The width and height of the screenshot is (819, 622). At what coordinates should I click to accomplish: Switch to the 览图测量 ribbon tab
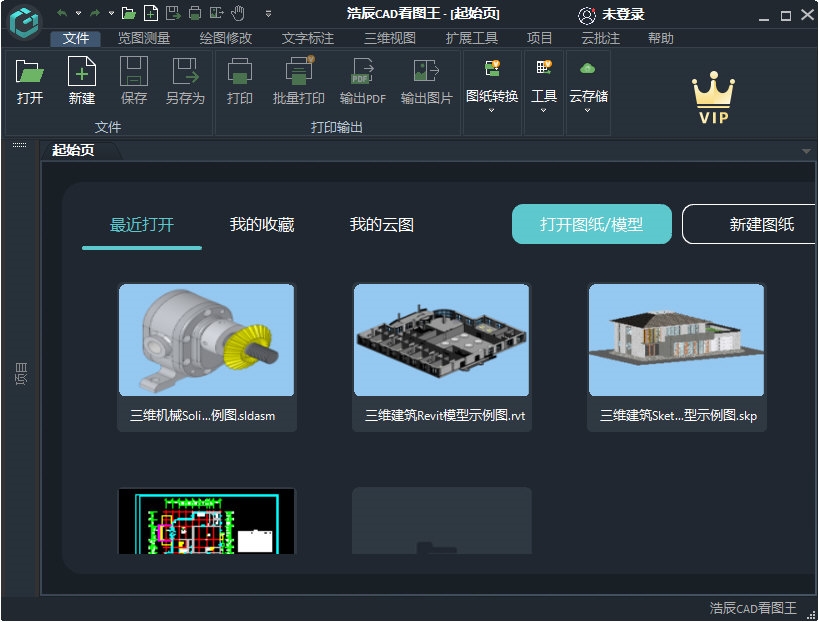144,38
